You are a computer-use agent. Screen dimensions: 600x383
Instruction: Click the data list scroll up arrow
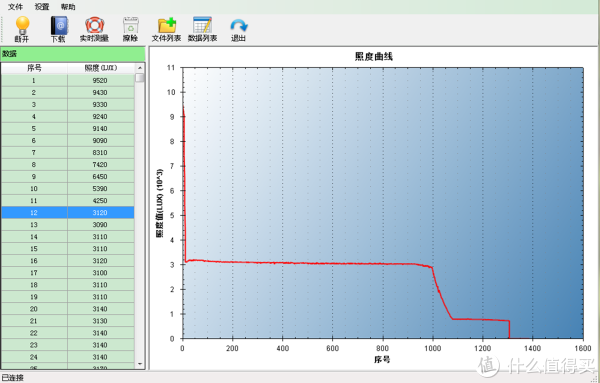(x=140, y=68)
